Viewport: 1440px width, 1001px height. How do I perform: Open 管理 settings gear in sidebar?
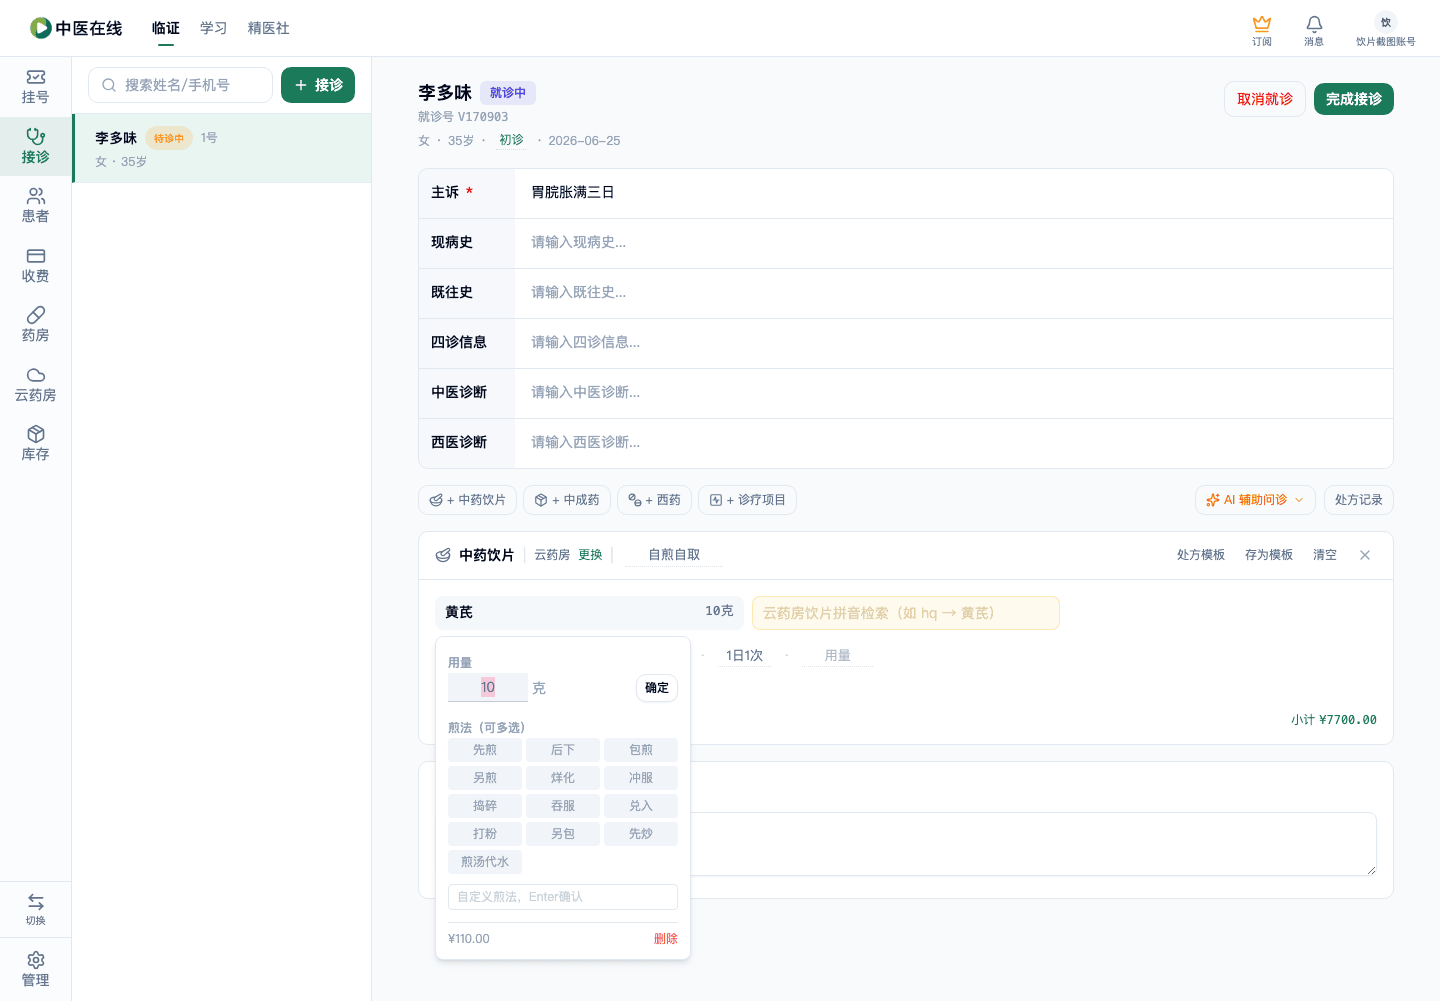pos(35,969)
